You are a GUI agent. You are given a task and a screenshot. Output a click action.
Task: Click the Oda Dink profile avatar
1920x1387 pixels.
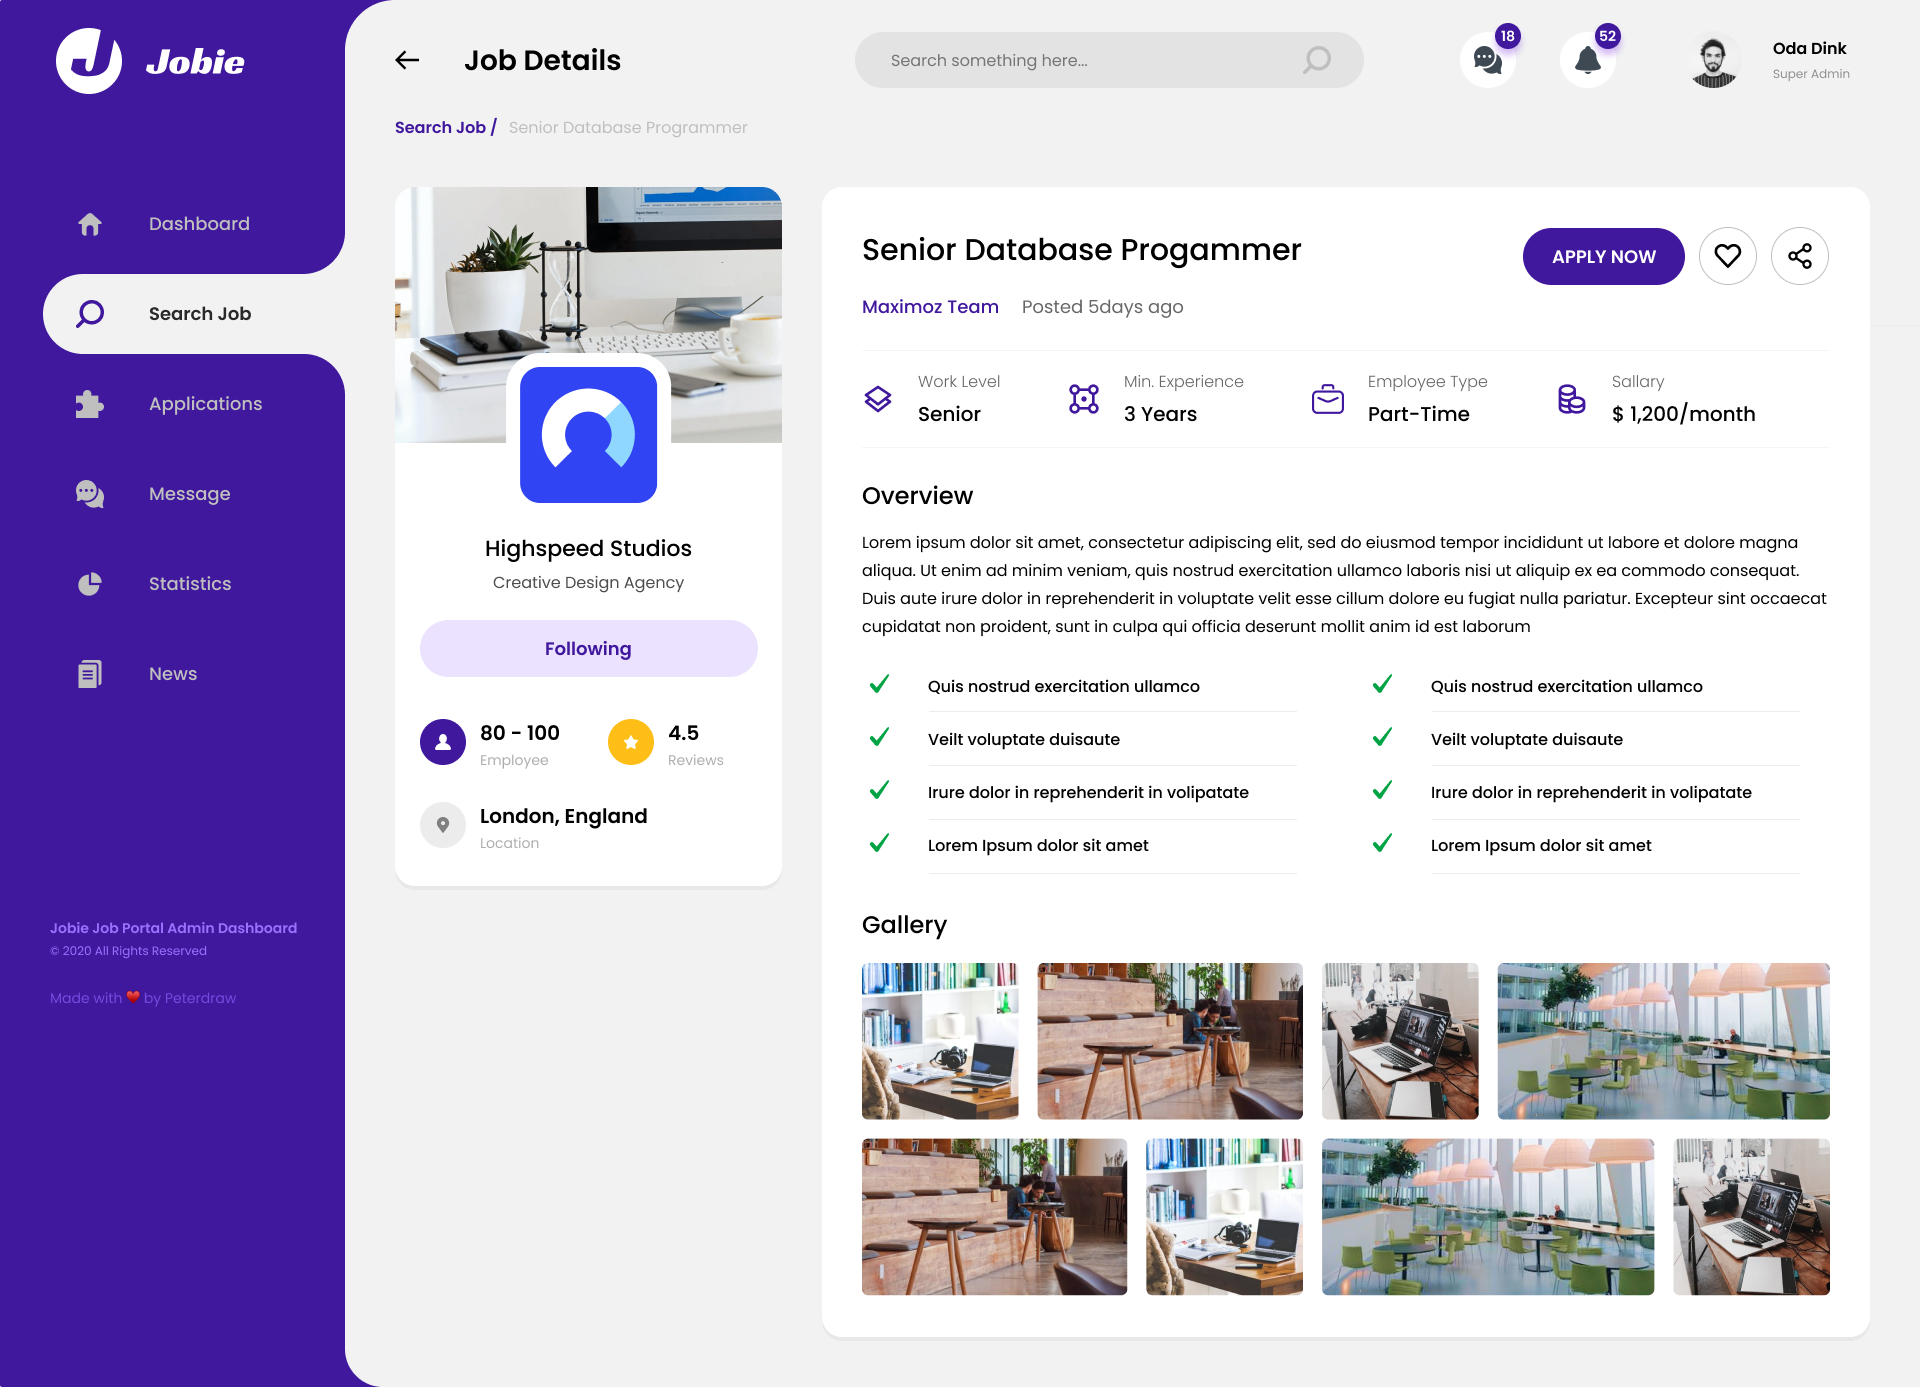click(1714, 61)
